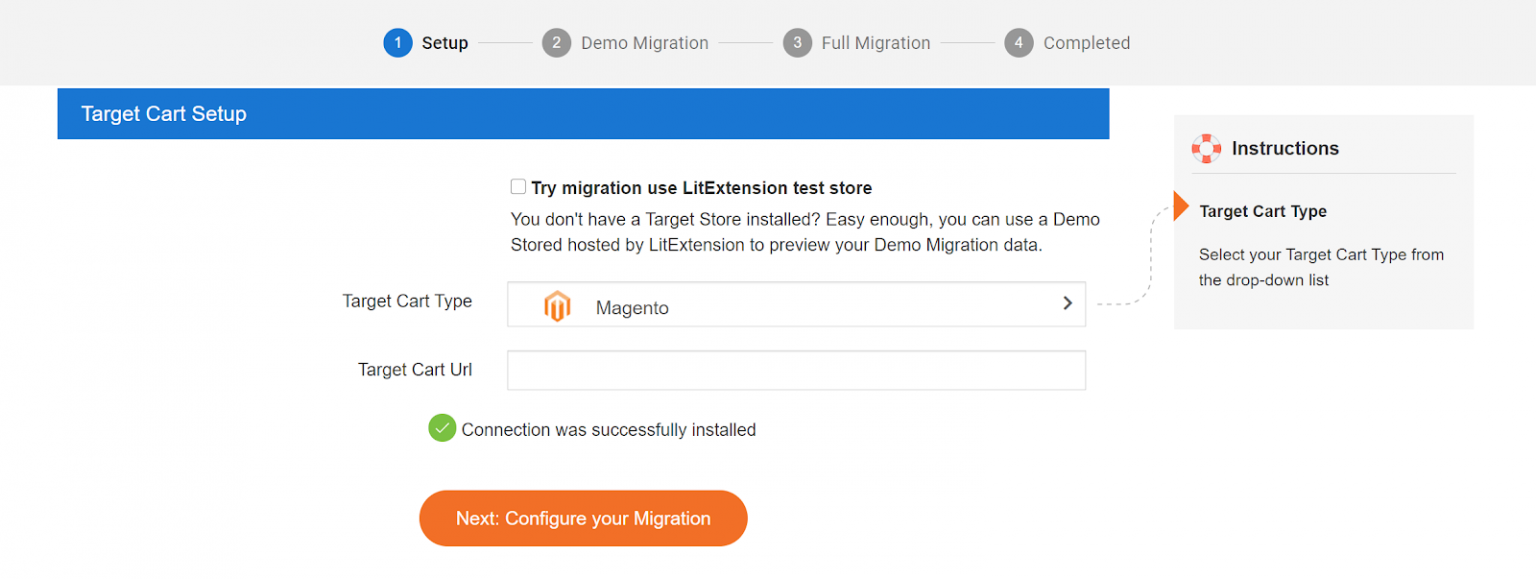Click the green success checkmark icon
The image size is (1536, 579).
442,428
